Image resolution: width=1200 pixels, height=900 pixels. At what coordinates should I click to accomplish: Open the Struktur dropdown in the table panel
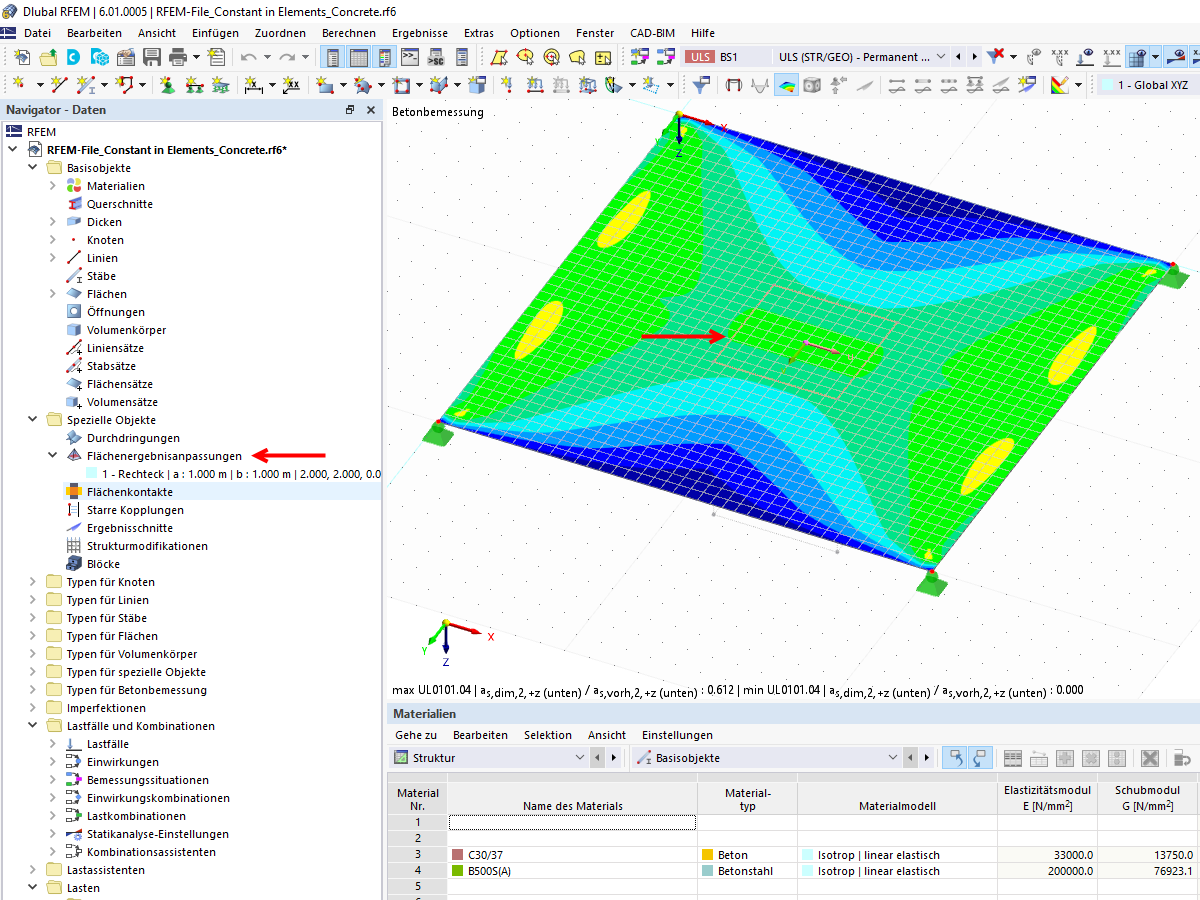click(x=580, y=757)
